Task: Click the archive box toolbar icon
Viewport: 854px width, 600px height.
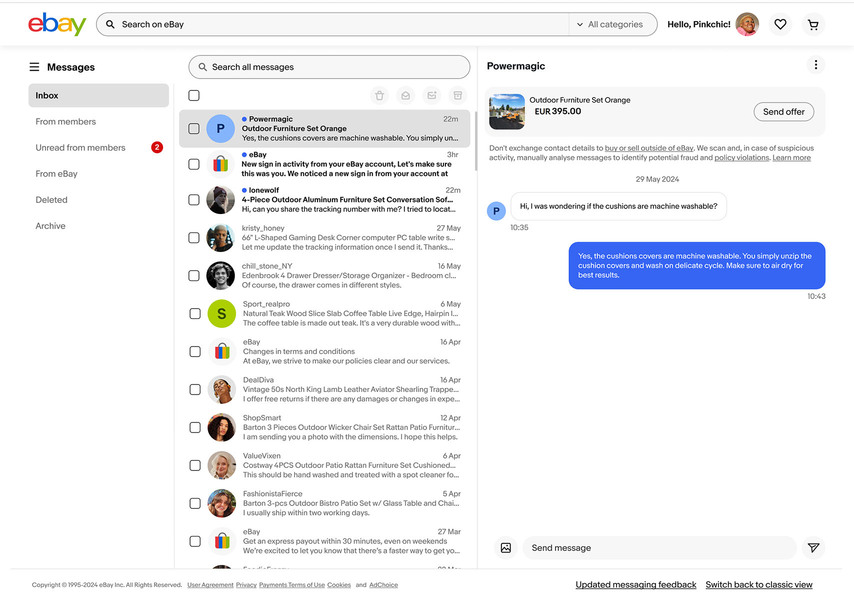Action: pyautogui.click(x=458, y=96)
